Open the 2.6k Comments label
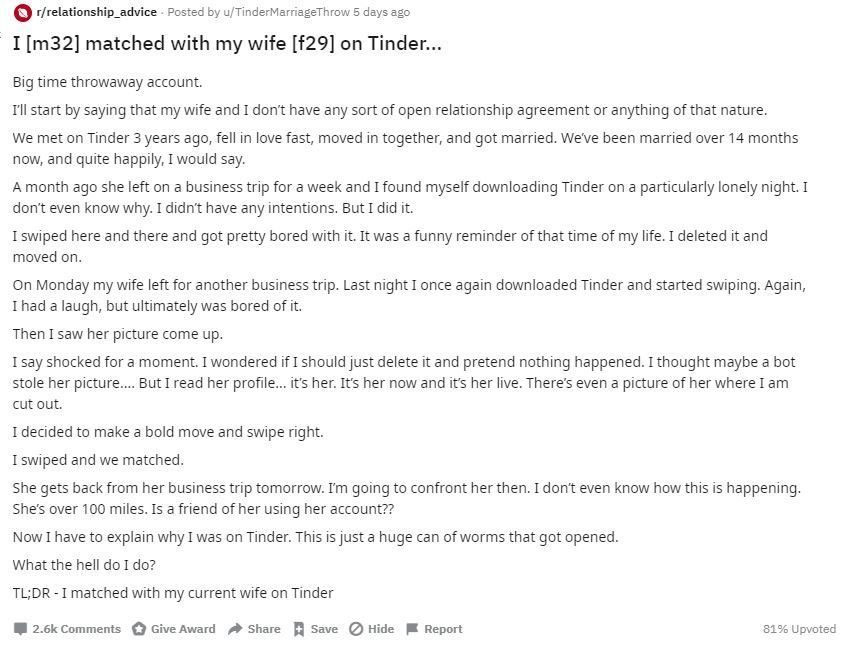This screenshot has height=658, width=852. 76,629
